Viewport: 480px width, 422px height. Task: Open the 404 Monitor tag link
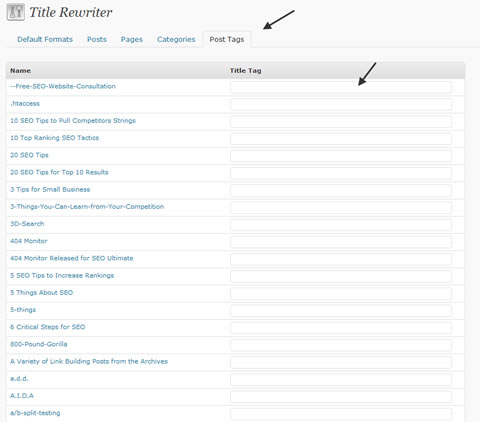tap(29, 241)
